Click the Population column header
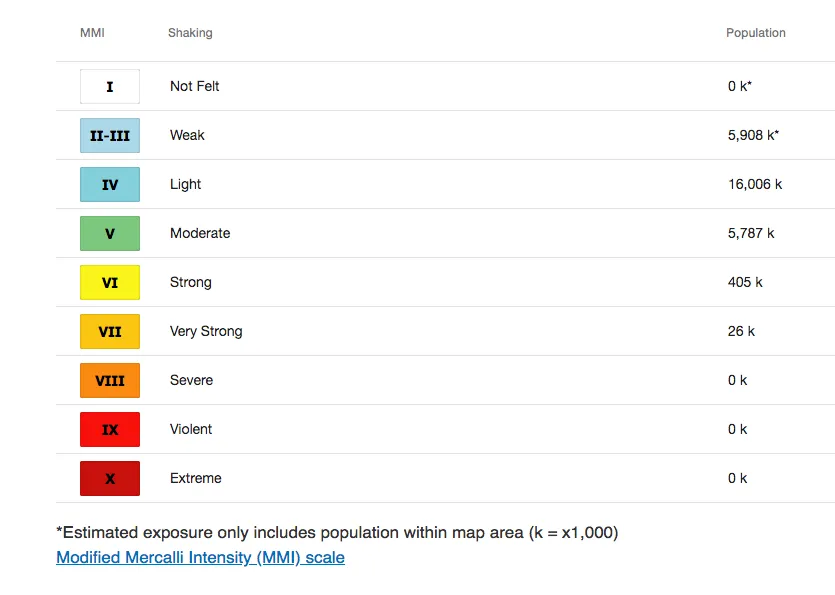 tap(756, 33)
